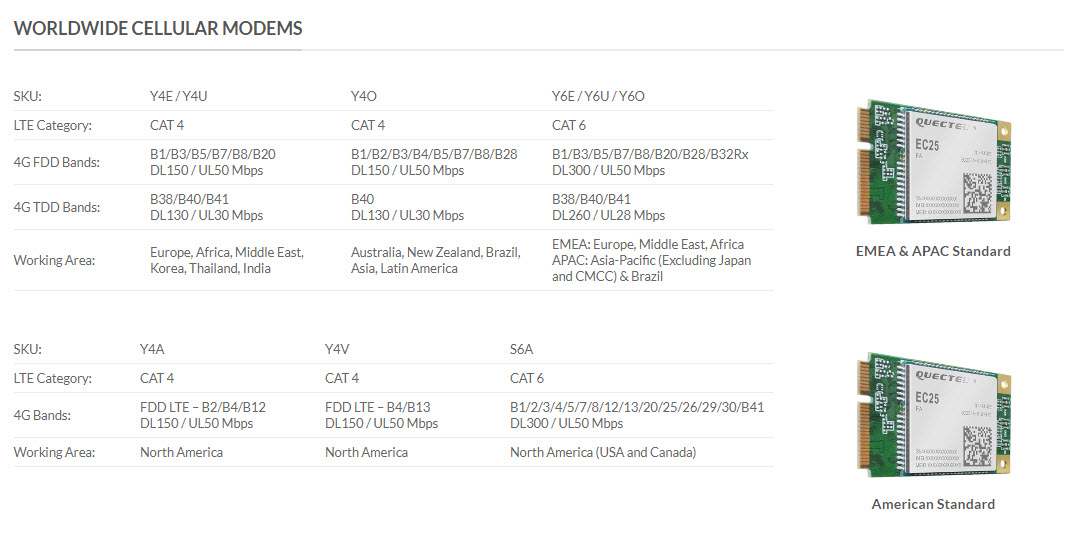Click the Y4E / Y4U SKU cell
The width and height of the screenshot is (1071, 534).
178,96
